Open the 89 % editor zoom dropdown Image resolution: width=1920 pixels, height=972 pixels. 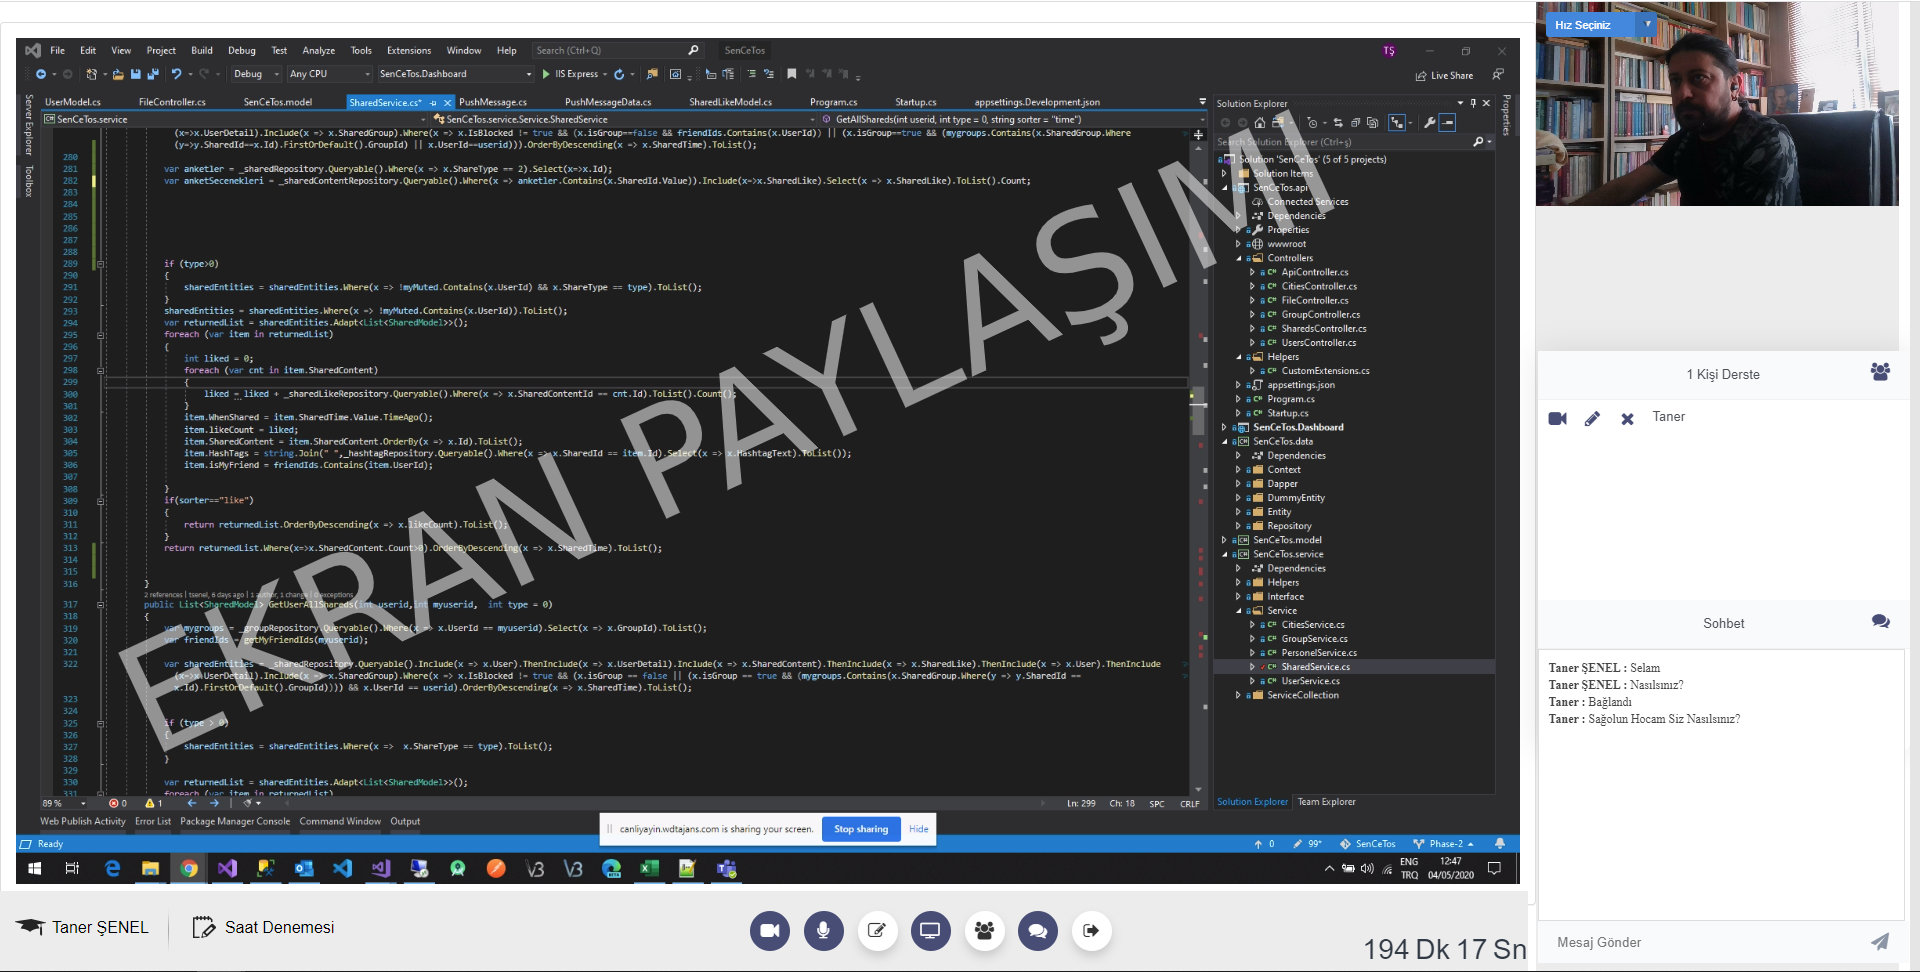[64, 803]
